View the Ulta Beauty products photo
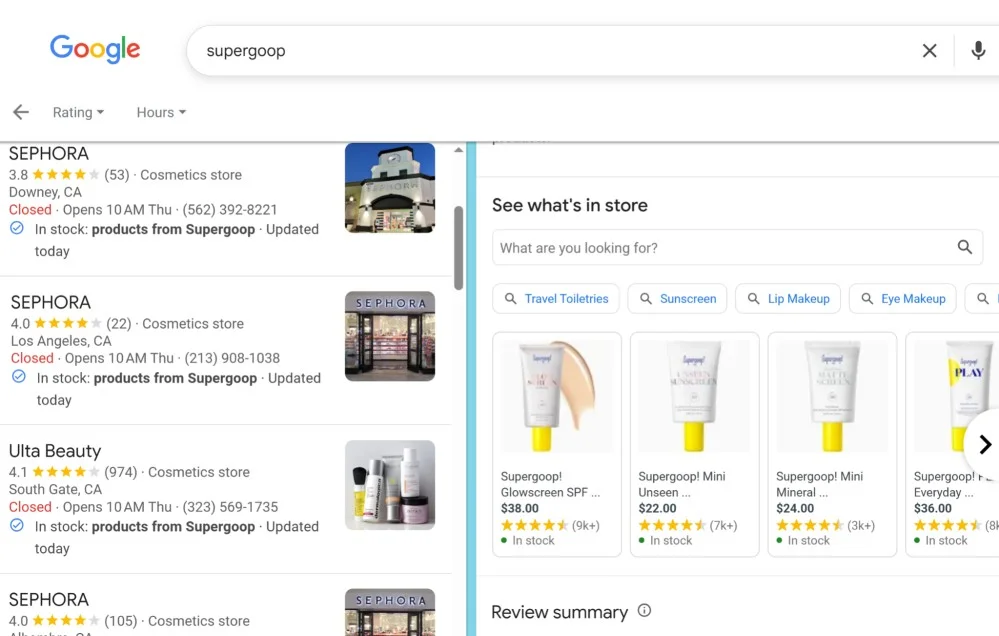Screen dimensions: 999x636 390,485
